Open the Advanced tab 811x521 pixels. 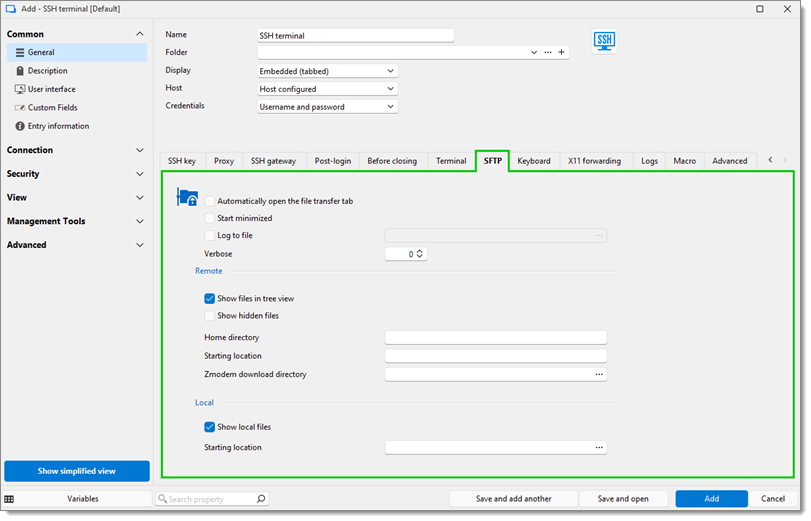click(729, 161)
